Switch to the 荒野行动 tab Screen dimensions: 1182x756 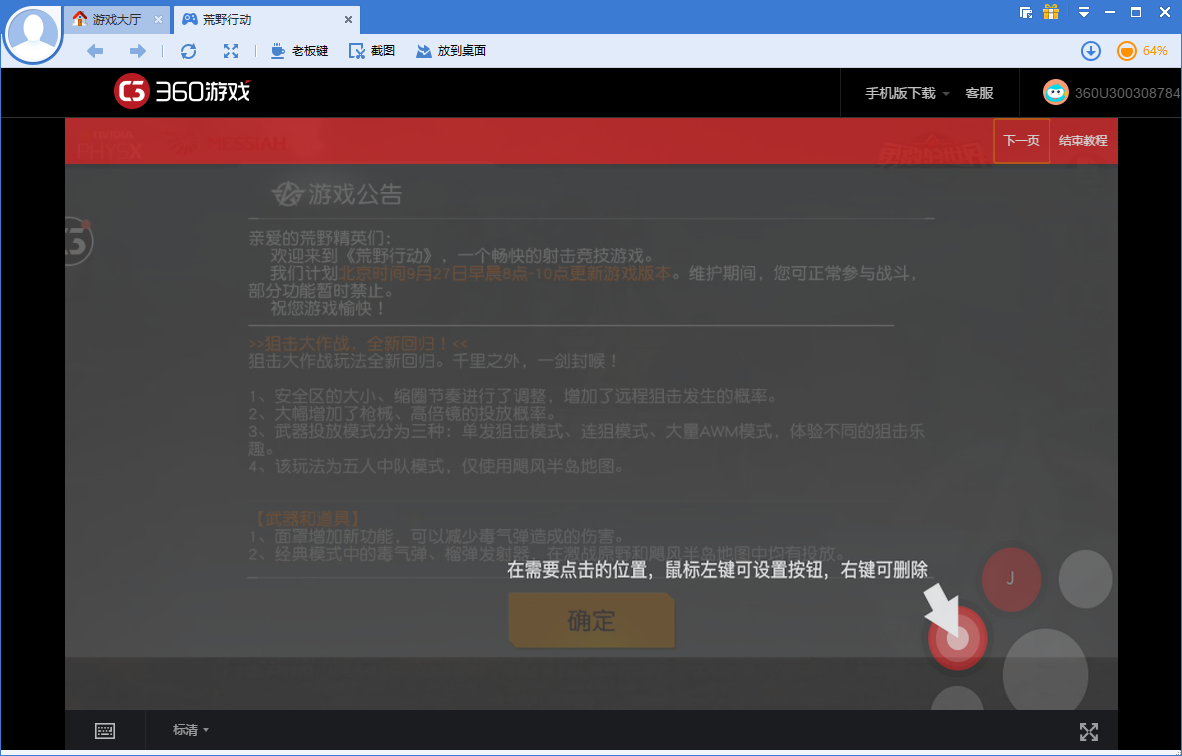pyautogui.click(x=268, y=20)
